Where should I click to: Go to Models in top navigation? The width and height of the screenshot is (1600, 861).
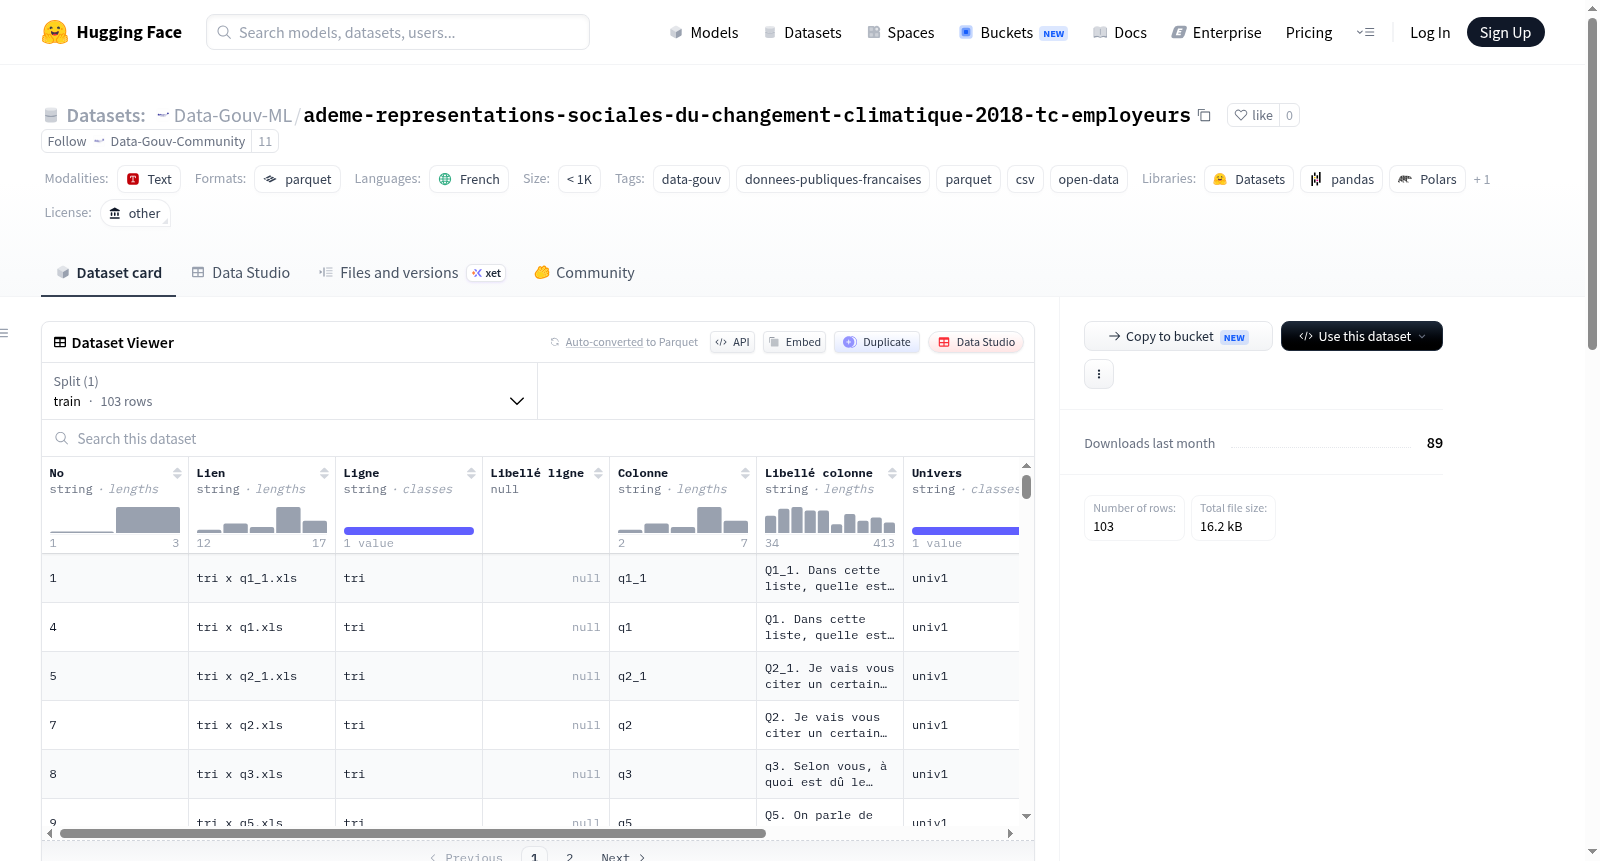[704, 32]
